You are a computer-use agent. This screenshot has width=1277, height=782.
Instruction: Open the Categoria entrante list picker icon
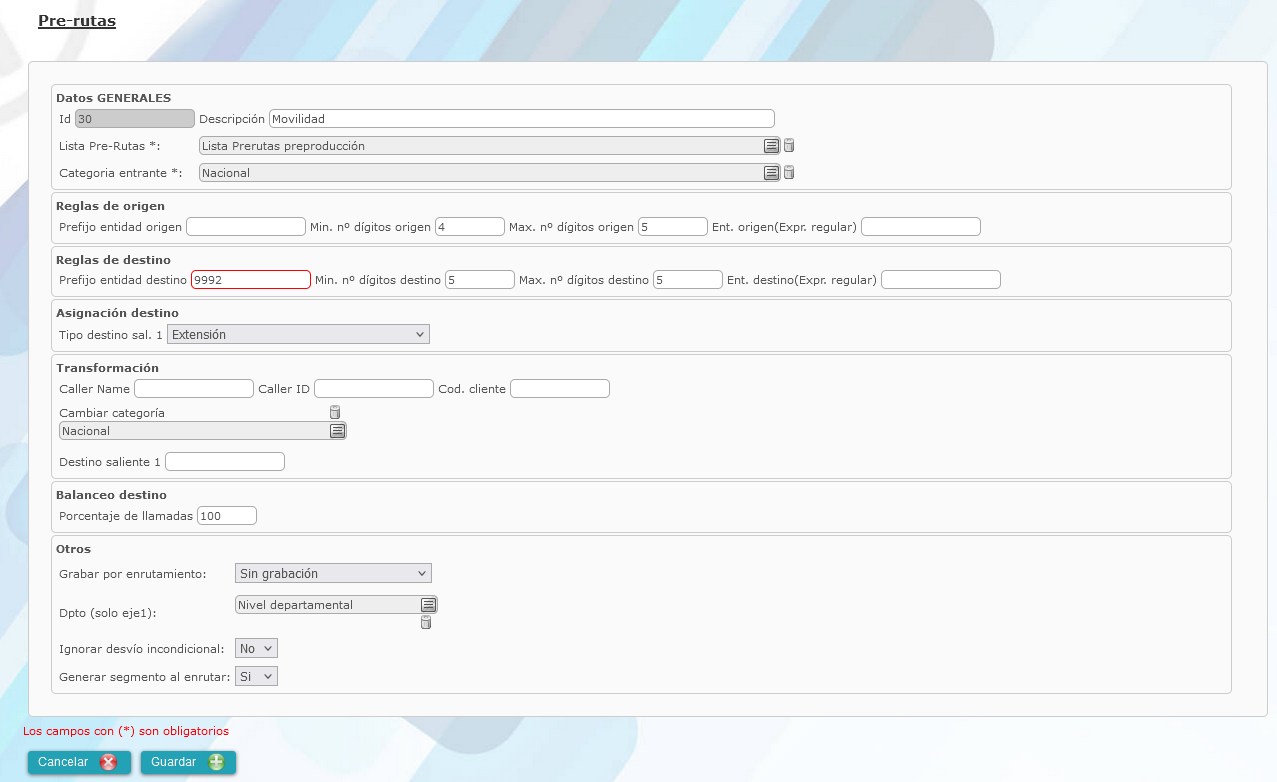(x=771, y=173)
